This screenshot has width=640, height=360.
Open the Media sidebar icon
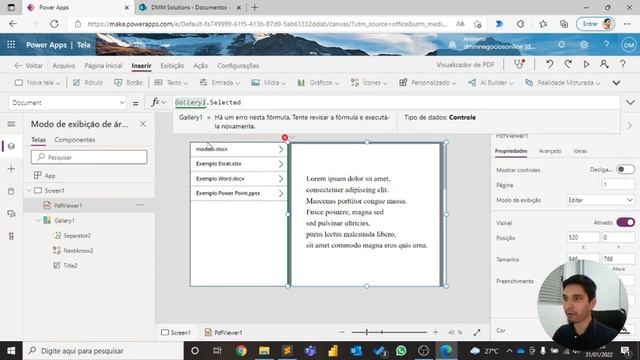[x=11, y=213]
